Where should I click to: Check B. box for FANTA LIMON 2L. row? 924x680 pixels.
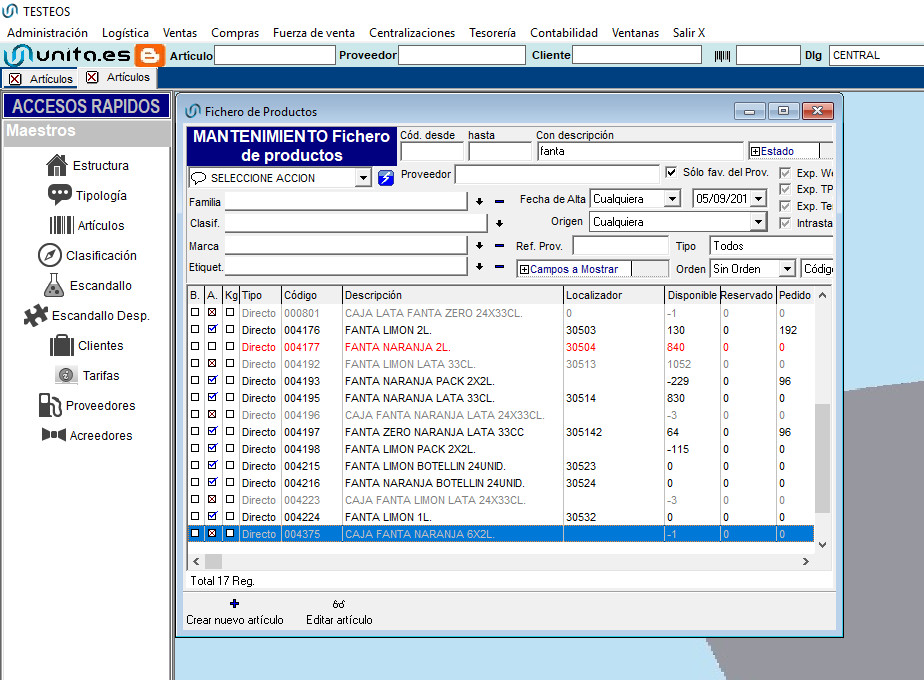(195, 329)
